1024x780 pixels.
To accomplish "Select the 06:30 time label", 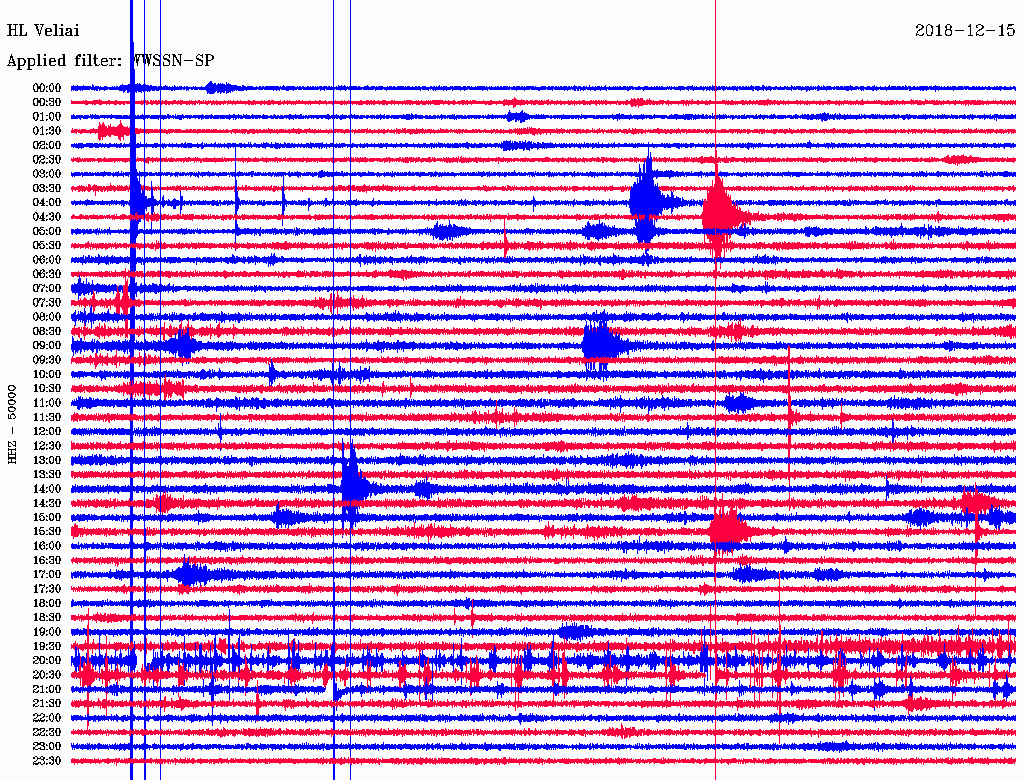I will coord(47,274).
